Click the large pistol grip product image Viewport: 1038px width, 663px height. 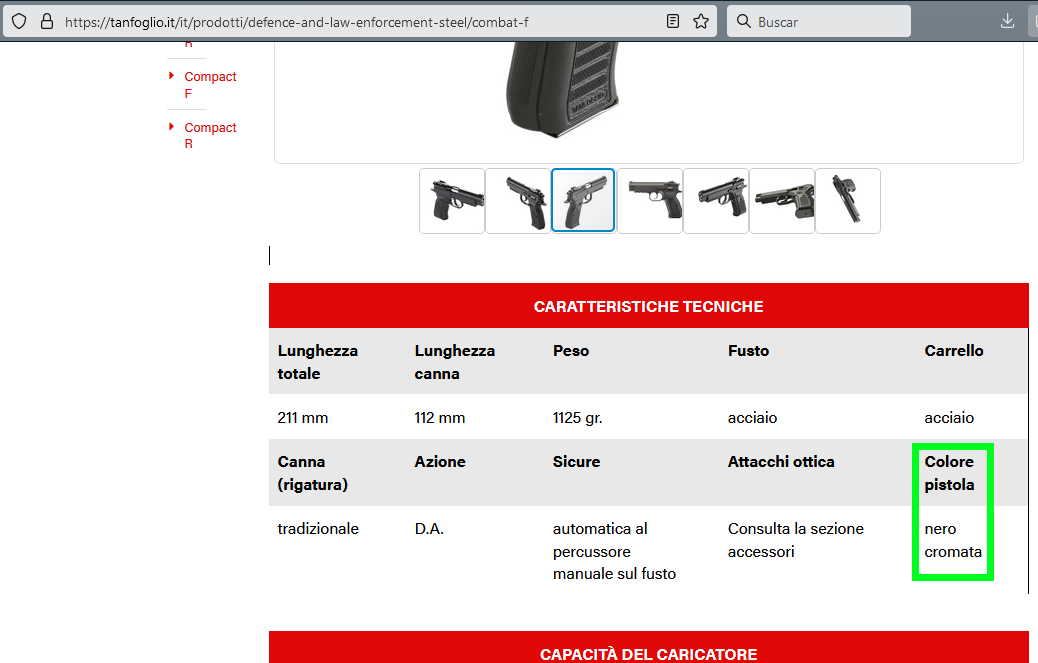coord(563,89)
